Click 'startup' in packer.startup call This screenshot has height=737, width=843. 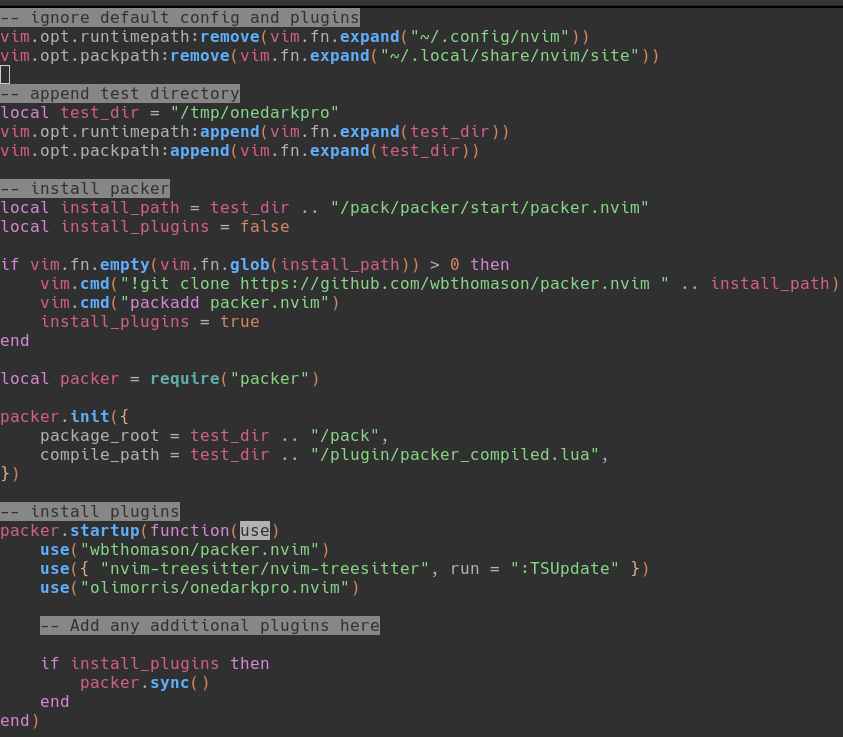pyautogui.click(x=105, y=531)
